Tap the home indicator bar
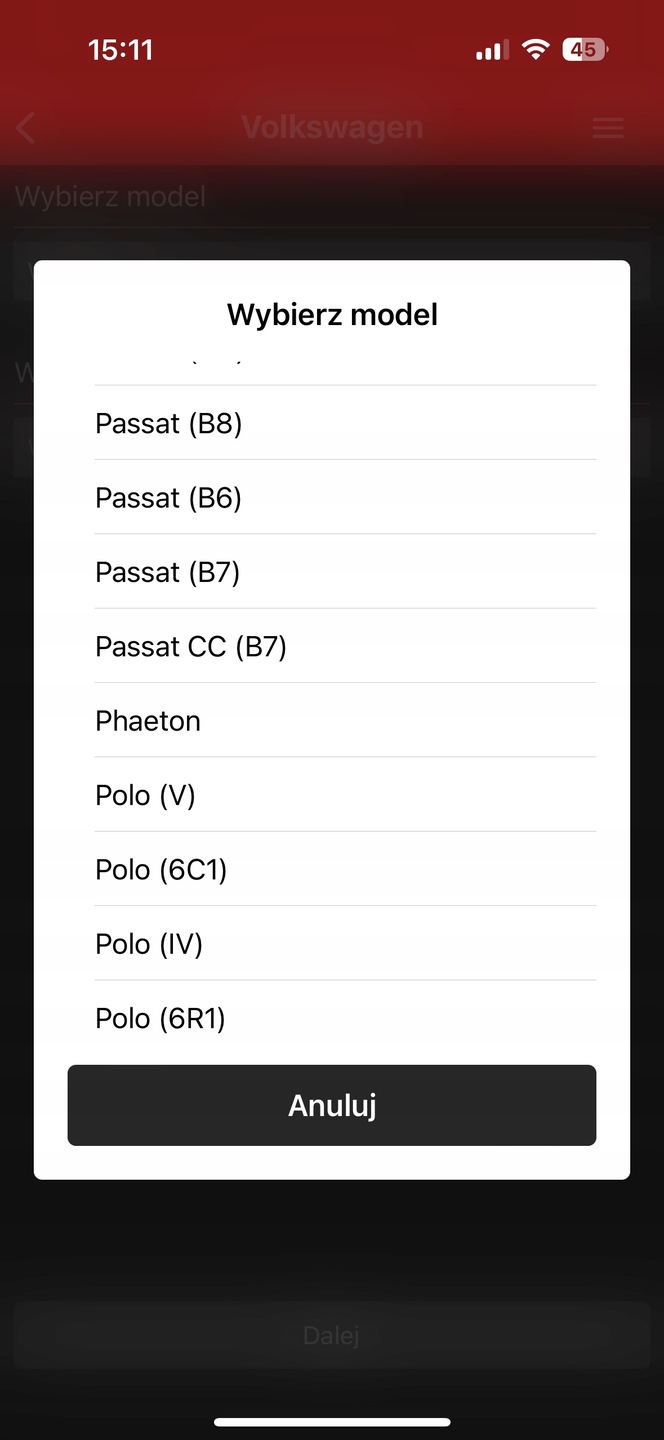This screenshot has width=664, height=1440. (332, 1421)
